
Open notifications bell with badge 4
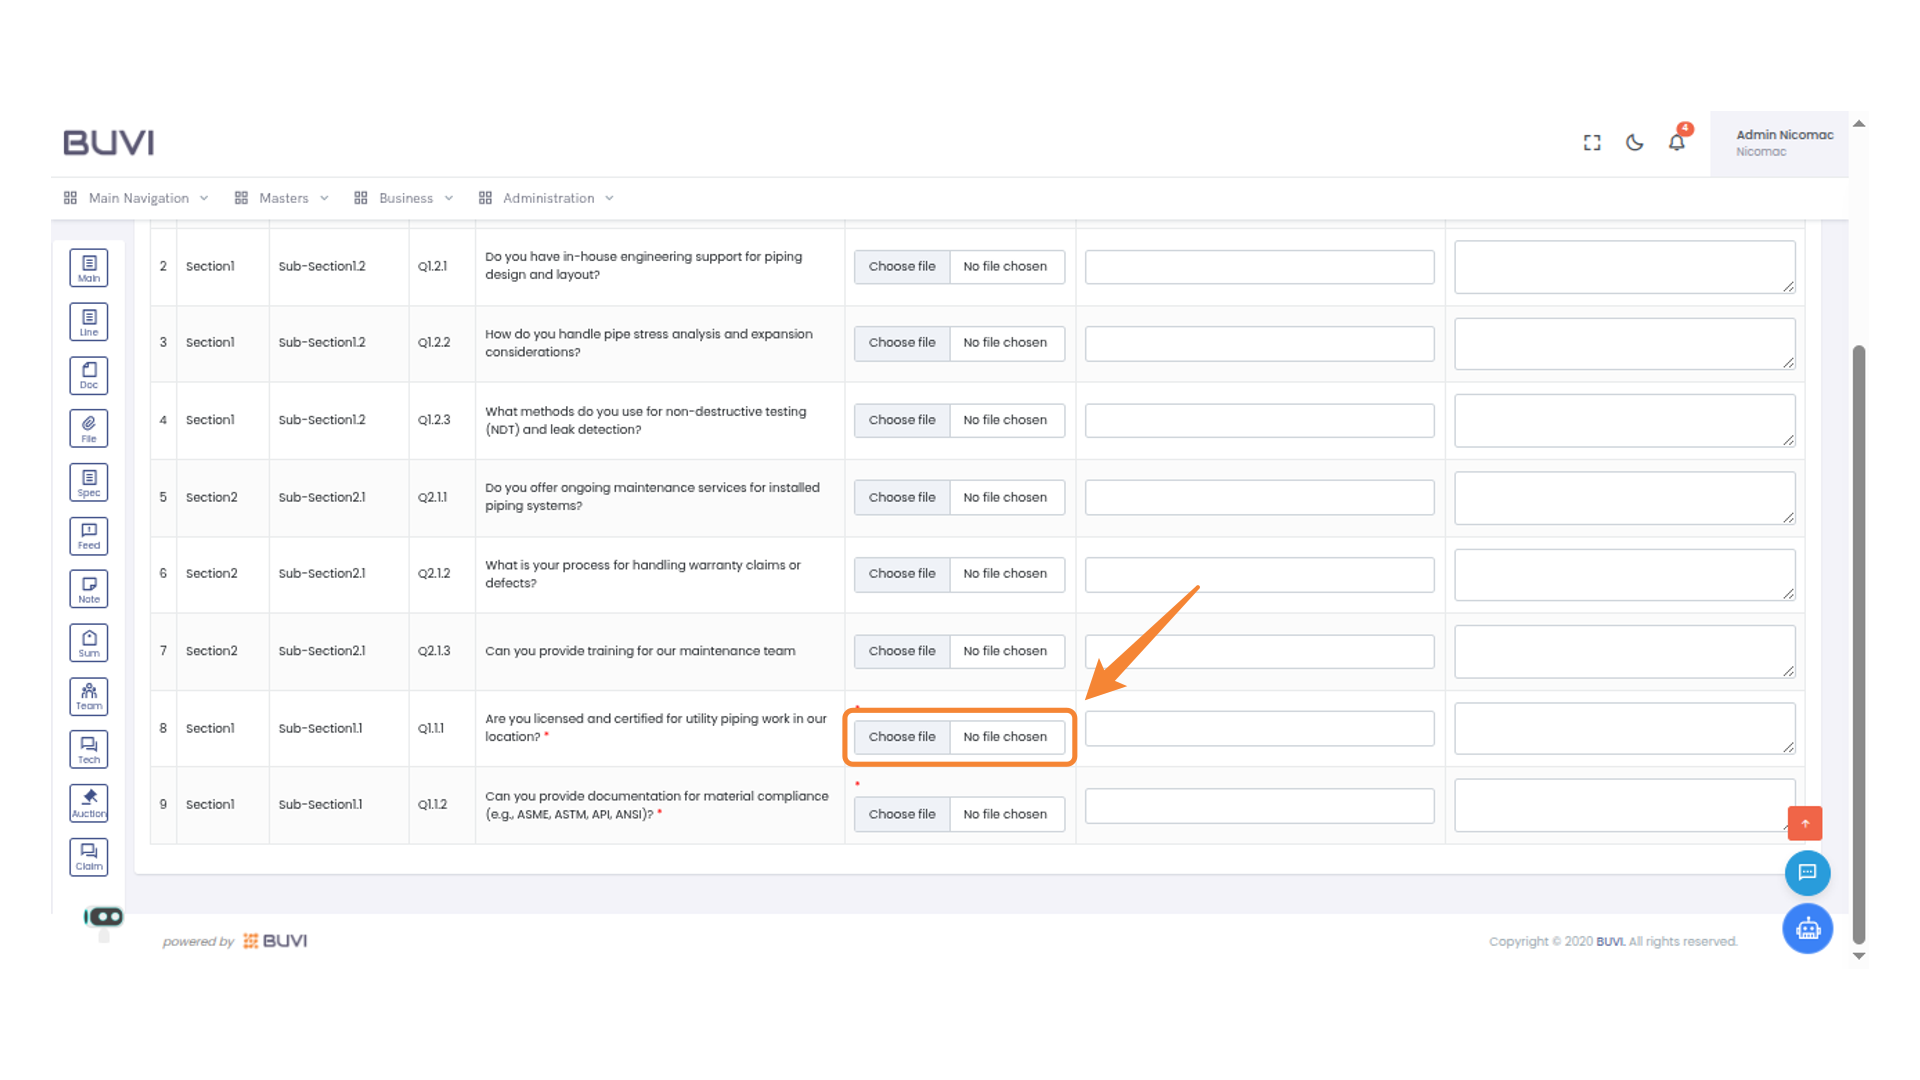(1676, 143)
